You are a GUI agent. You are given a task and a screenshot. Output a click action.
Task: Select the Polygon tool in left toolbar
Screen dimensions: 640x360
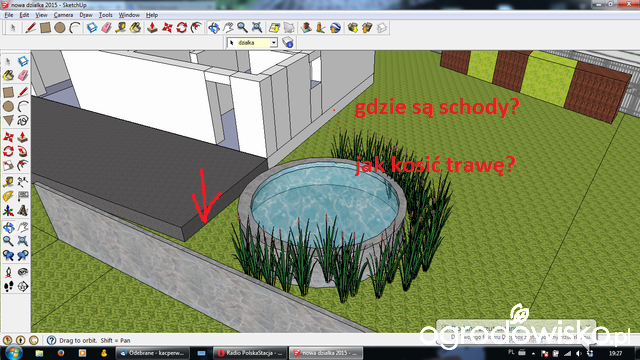pyautogui.click(x=8, y=120)
